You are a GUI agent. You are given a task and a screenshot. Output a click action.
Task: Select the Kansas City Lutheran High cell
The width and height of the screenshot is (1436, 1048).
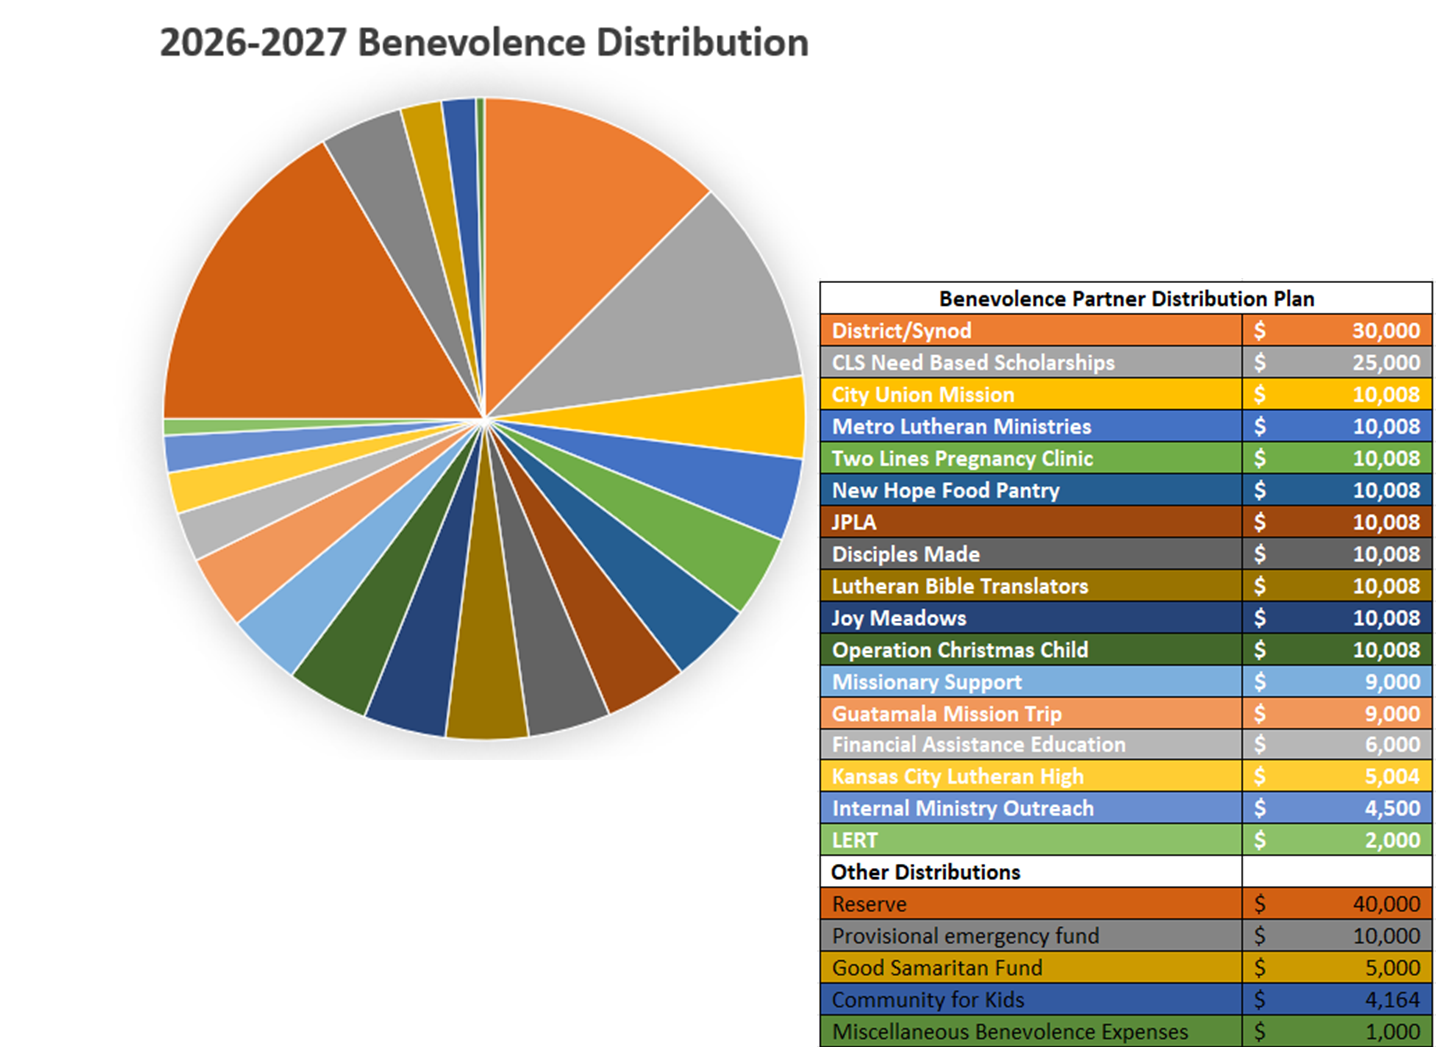click(1031, 777)
